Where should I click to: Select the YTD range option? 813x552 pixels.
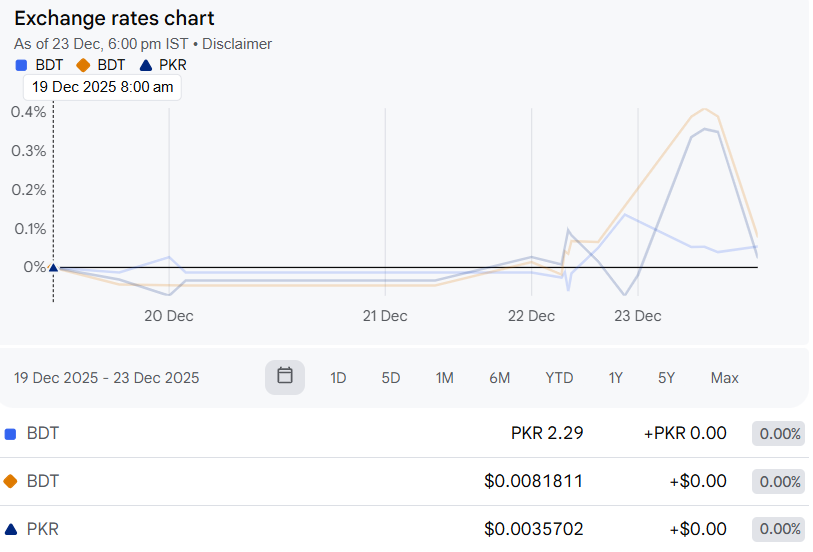pyautogui.click(x=559, y=378)
